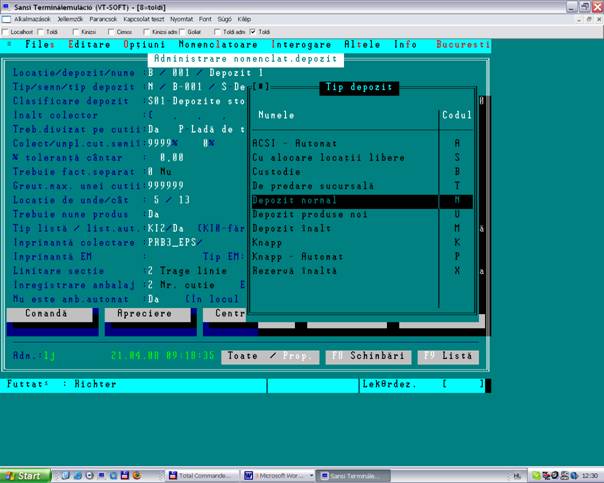
Task: Toggle the Localhost checkbox
Action: (6, 31)
